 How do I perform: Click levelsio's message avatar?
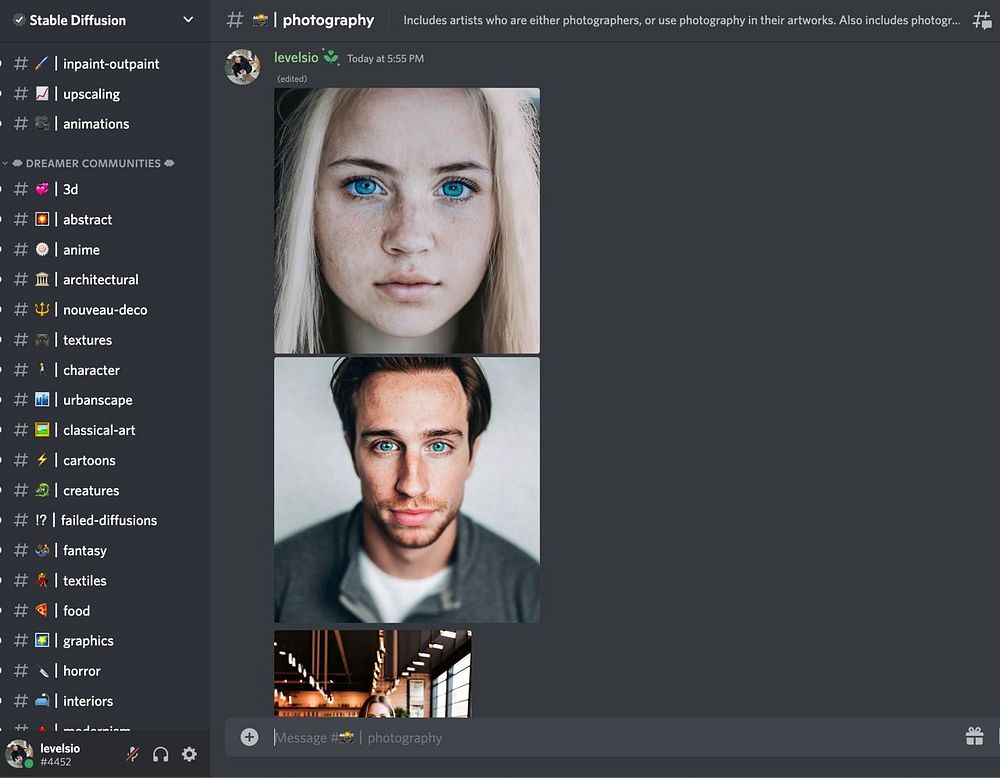[243, 67]
